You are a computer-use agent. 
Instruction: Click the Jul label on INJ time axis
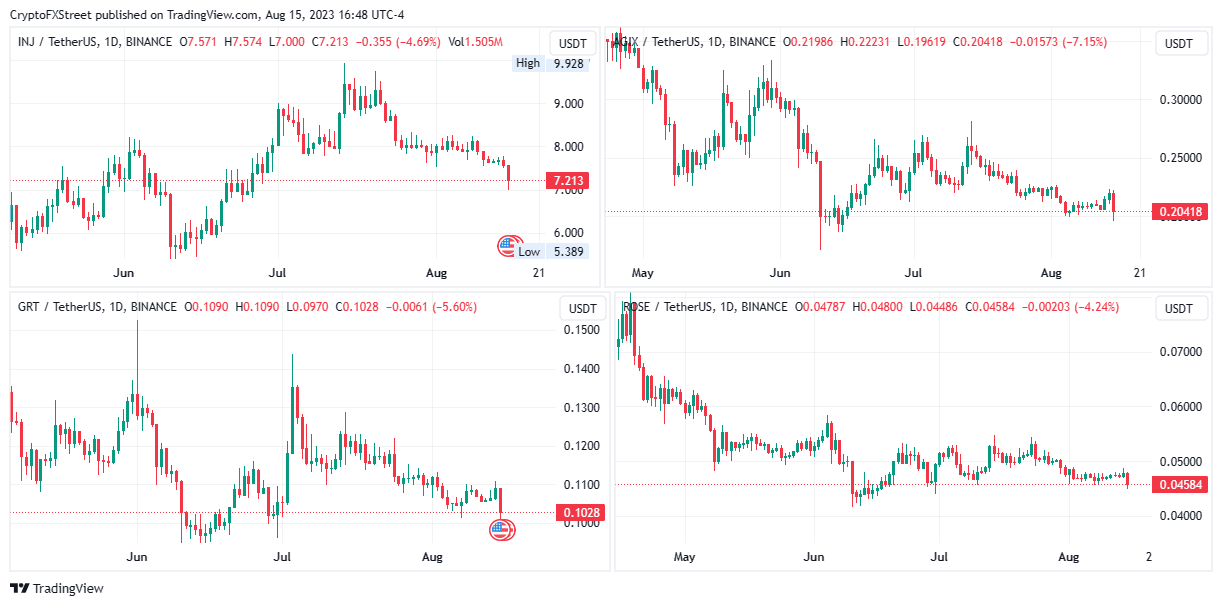[278, 273]
